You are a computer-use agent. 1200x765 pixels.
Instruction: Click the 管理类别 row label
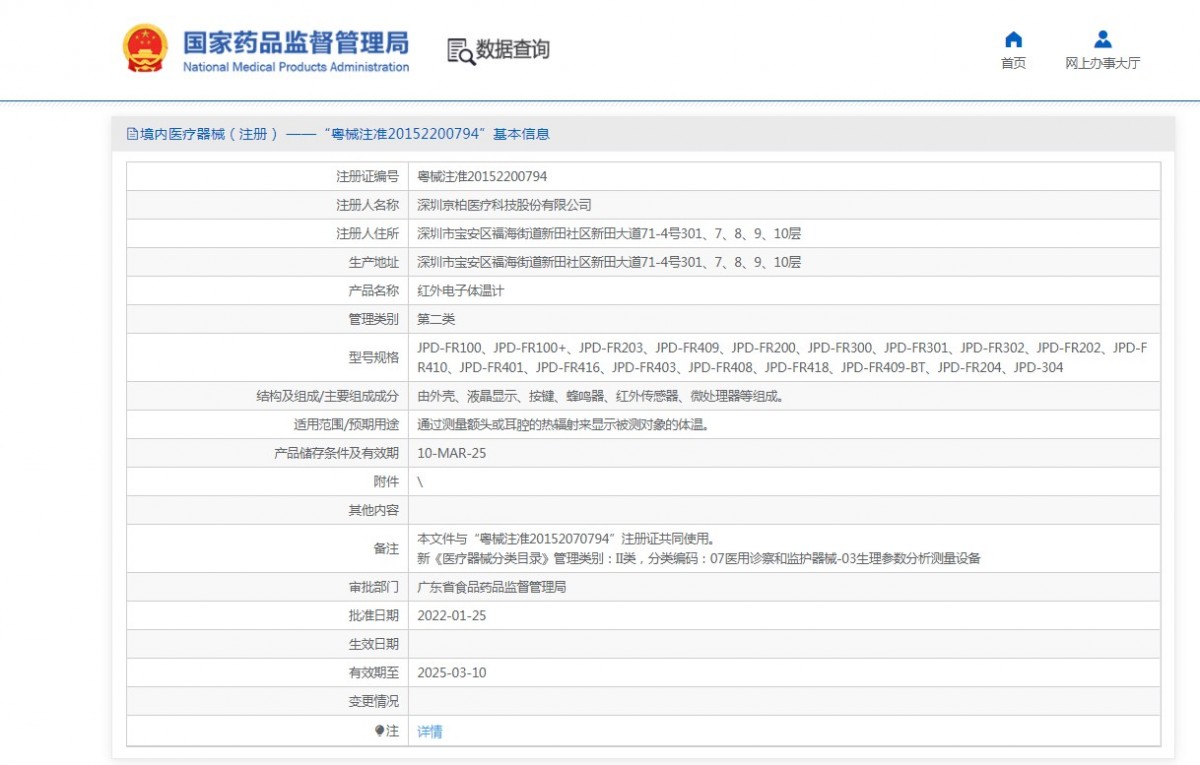click(373, 319)
